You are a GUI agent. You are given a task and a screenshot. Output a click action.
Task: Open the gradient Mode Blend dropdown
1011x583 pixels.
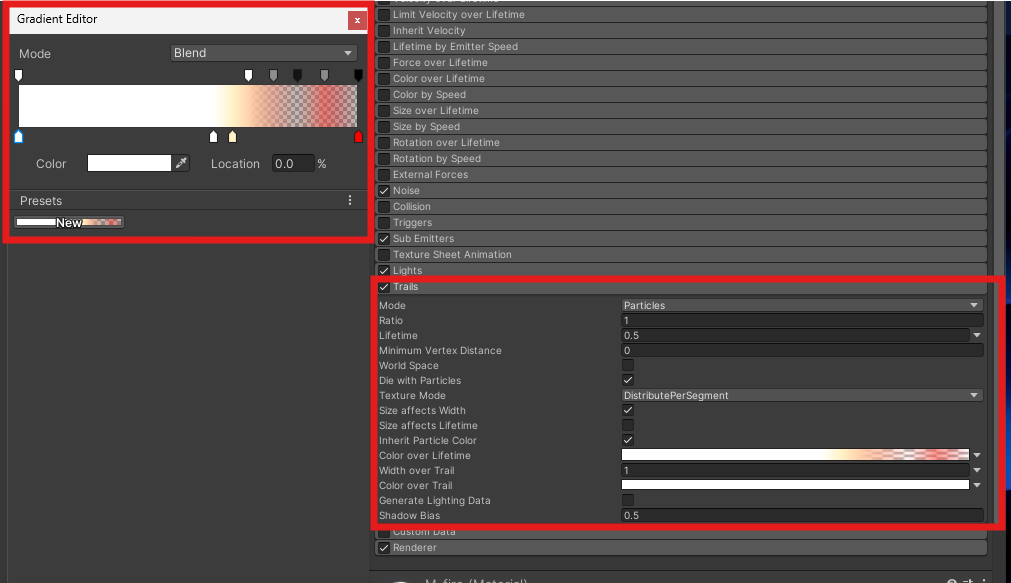tap(263, 53)
